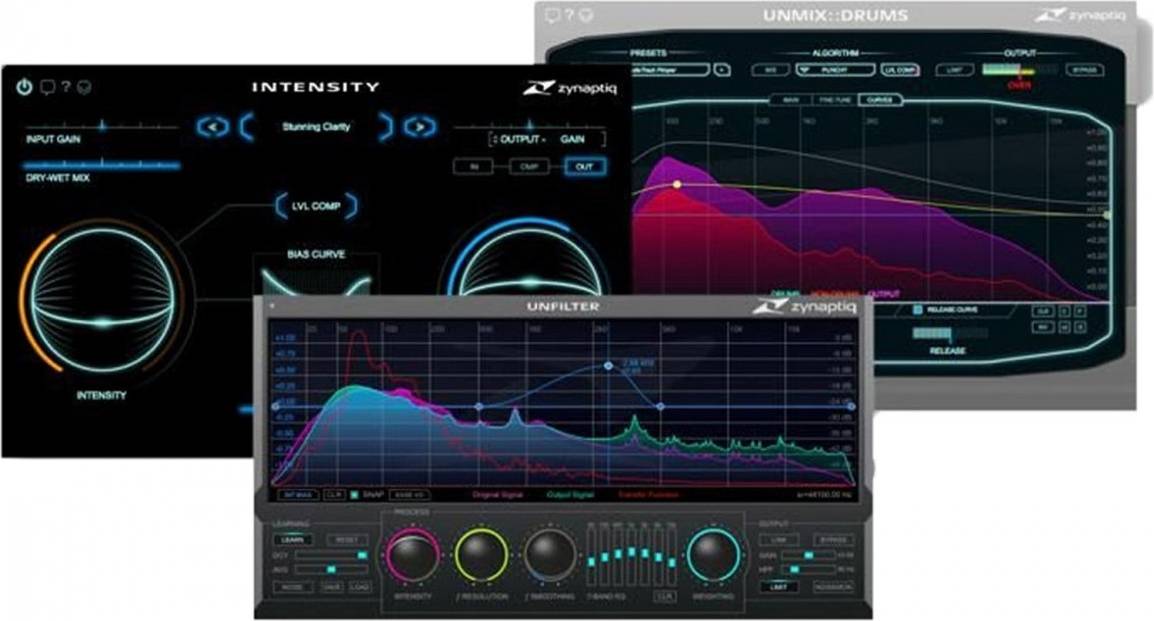Open the Stunning Clarity preset selector in Intensity
Image resolution: width=1154 pixels, height=621 pixels.
tap(316, 127)
